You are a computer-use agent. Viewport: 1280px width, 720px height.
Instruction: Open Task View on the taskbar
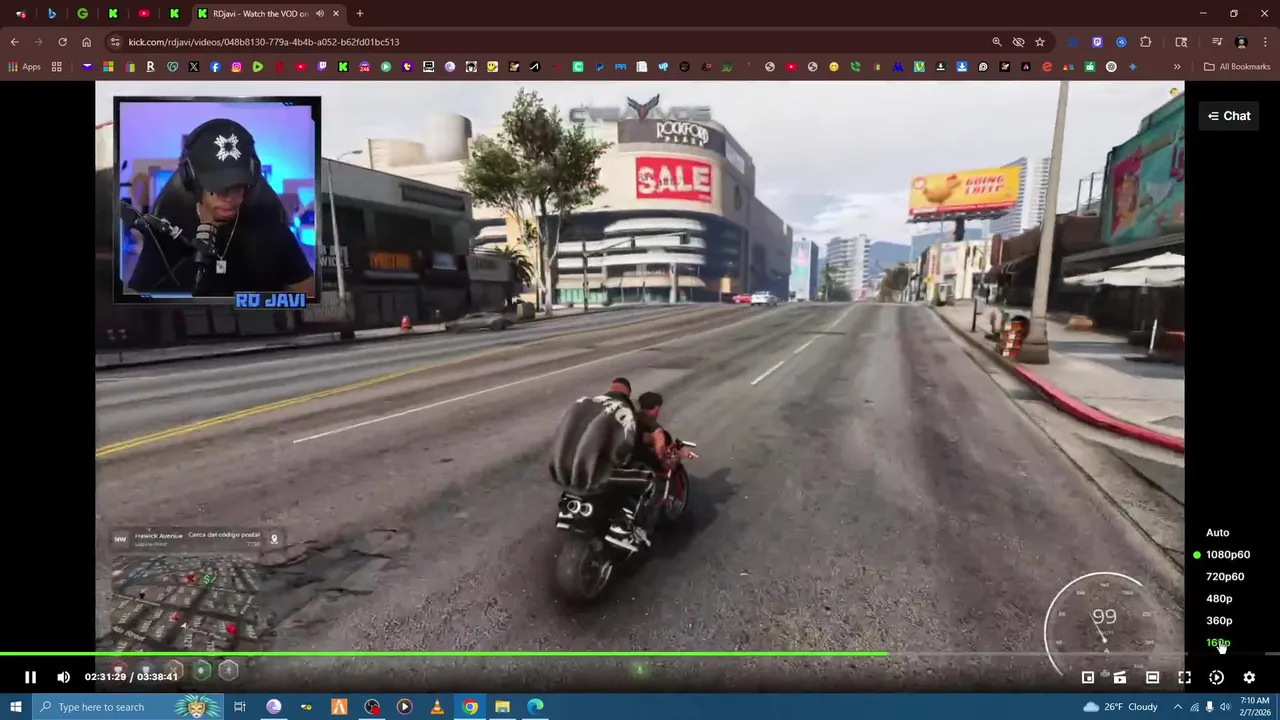click(240, 707)
